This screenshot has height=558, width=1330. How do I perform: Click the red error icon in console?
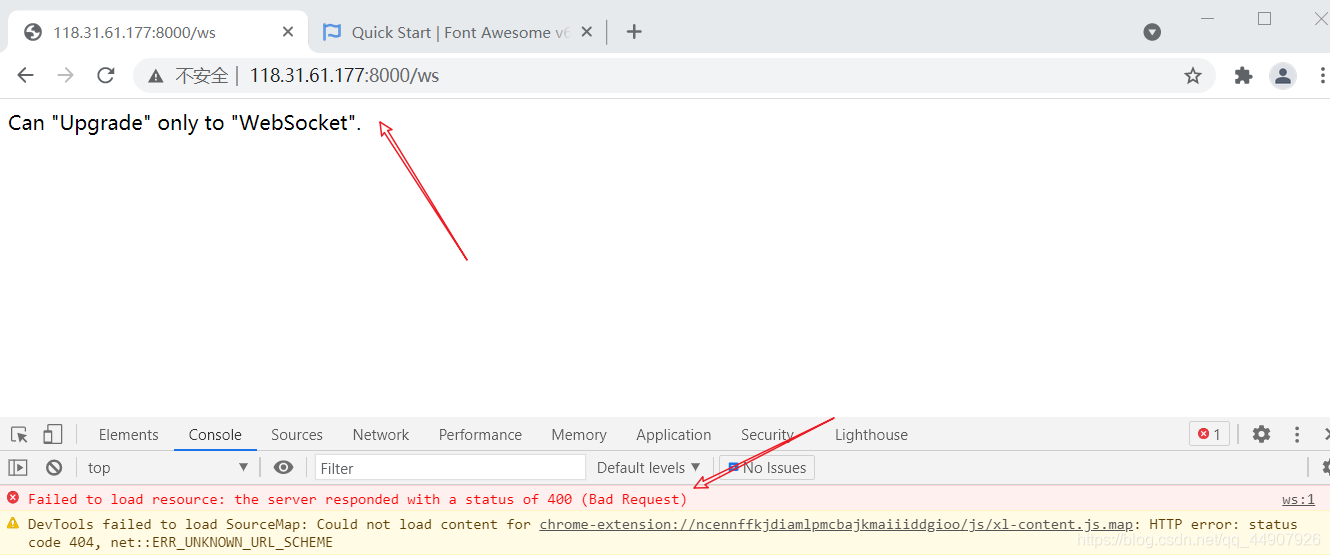pos(13,498)
